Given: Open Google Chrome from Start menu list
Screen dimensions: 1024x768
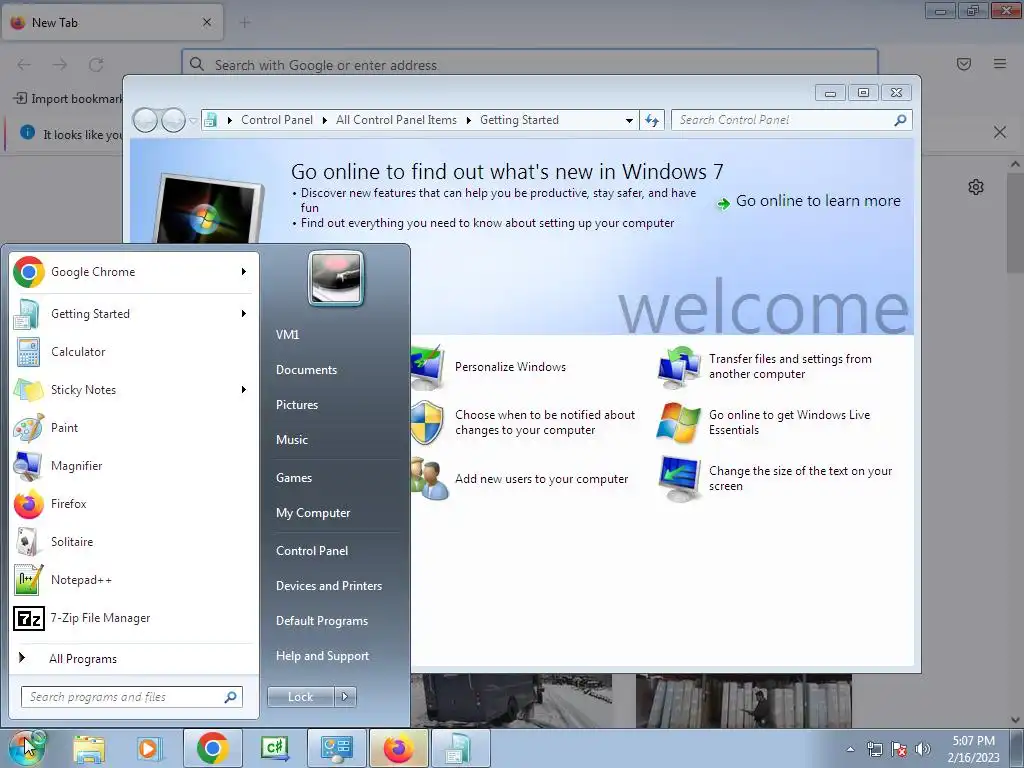Looking at the screenshot, I should point(131,272).
